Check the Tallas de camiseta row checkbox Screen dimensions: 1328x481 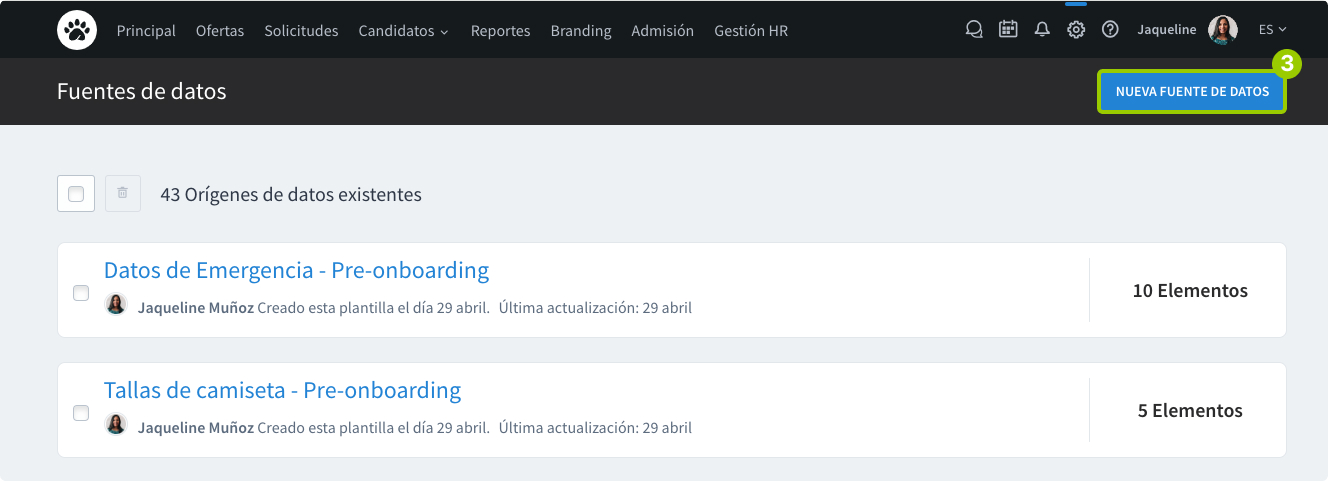click(x=81, y=413)
